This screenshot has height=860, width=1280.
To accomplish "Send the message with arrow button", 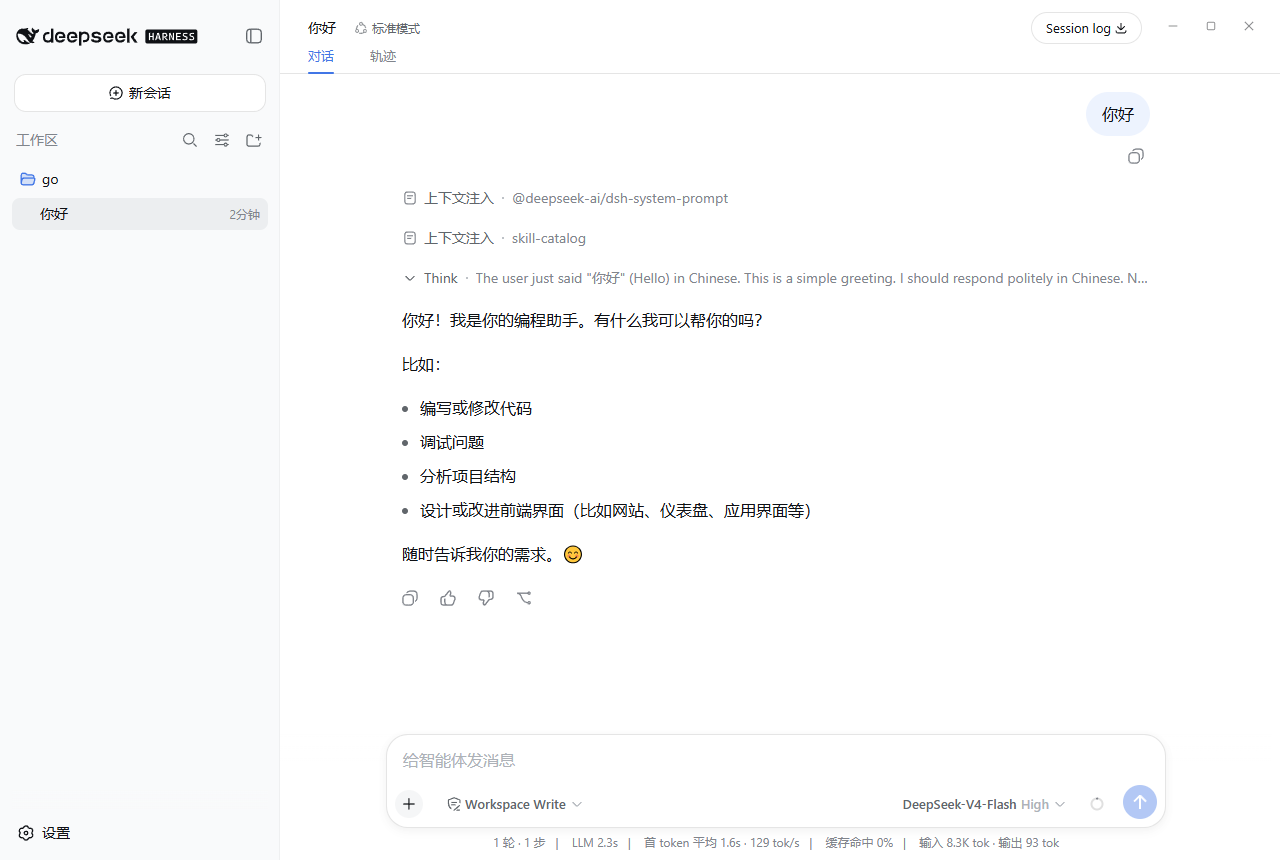I will pos(1140,802).
